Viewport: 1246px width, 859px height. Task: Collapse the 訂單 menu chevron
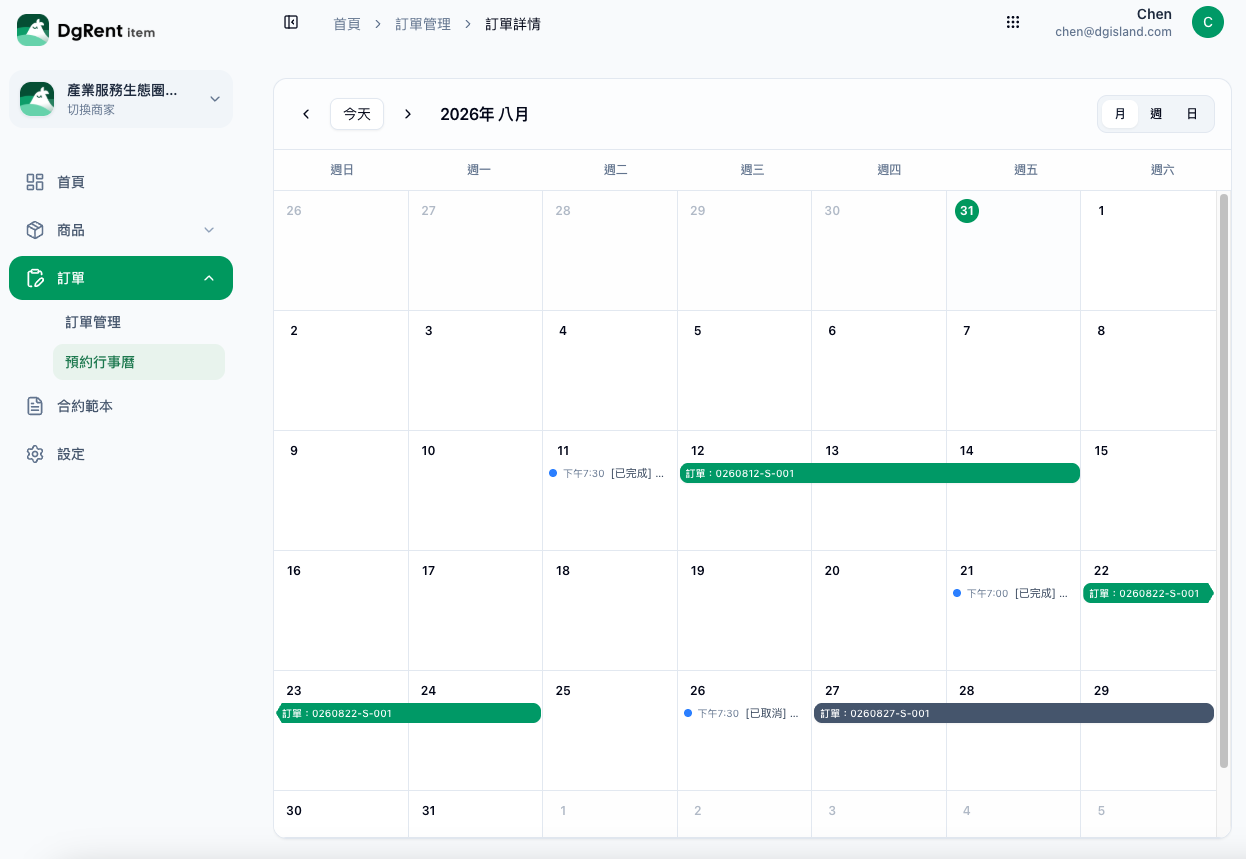[209, 278]
